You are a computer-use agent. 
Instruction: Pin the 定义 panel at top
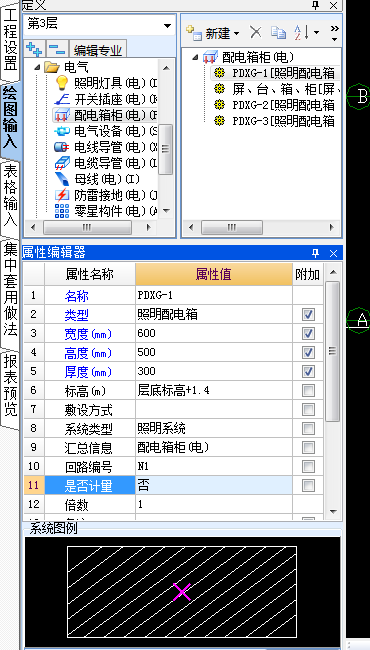(316, 5)
